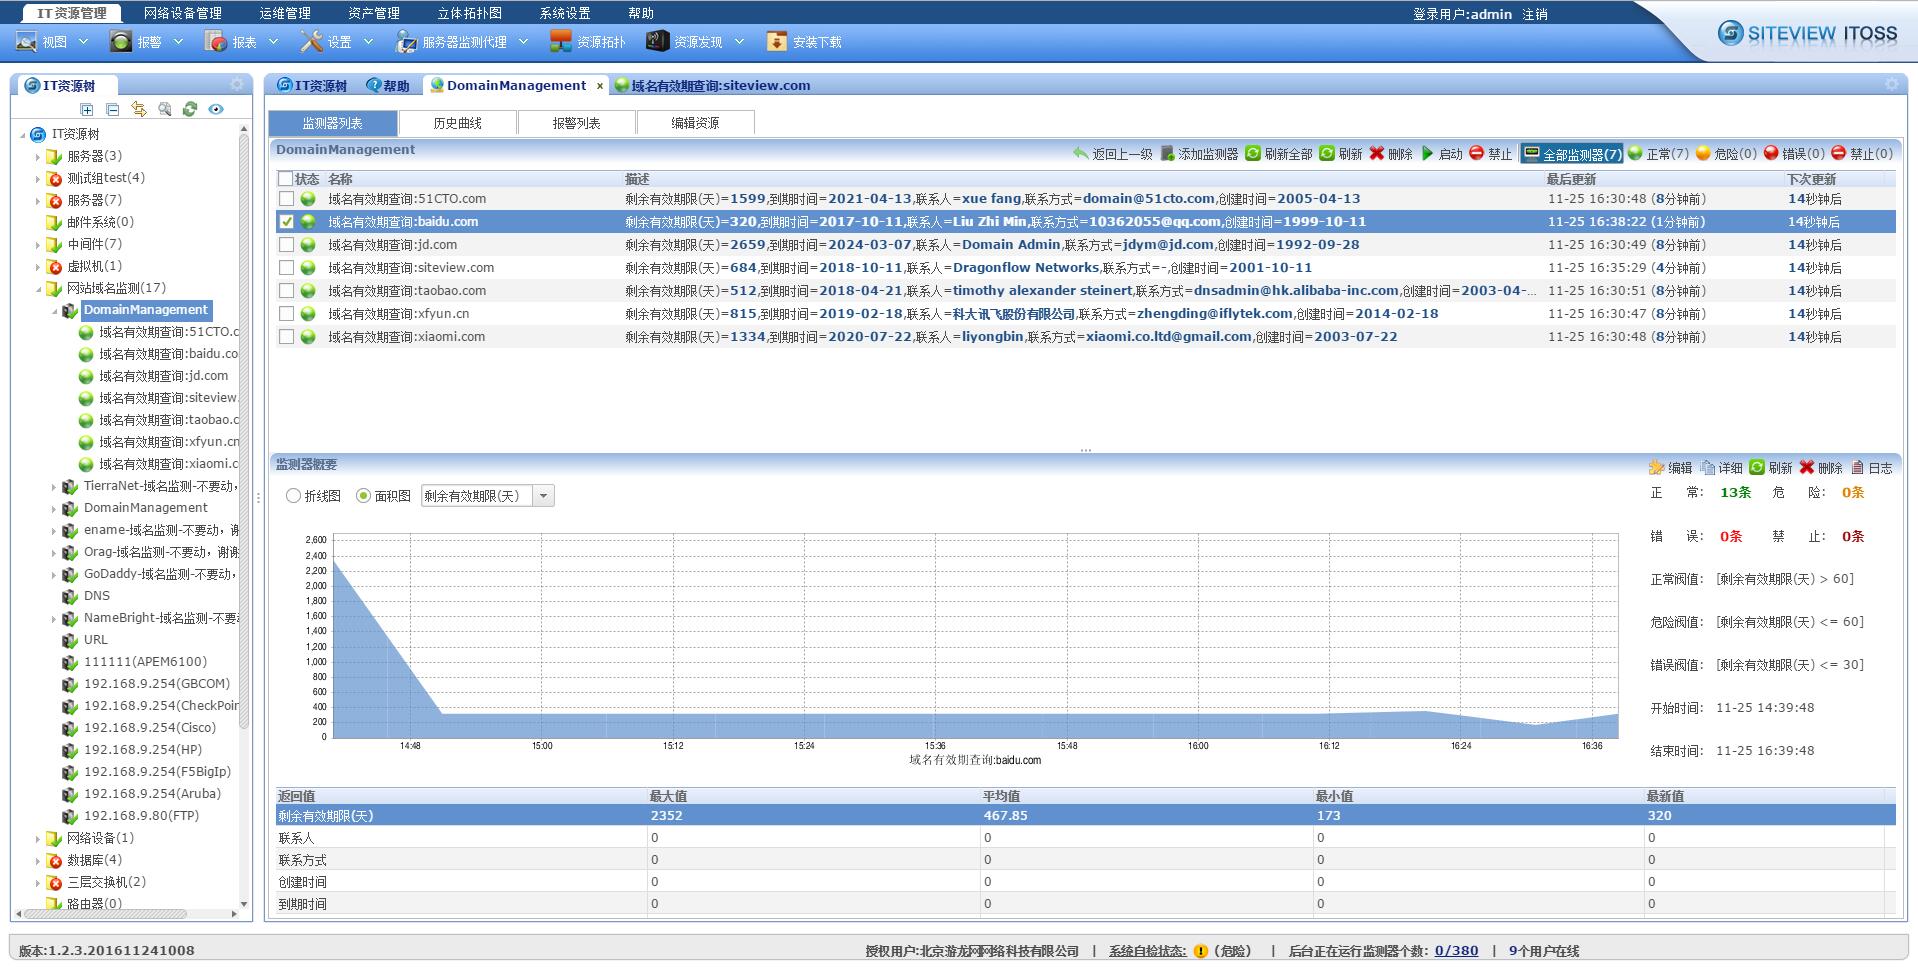Click the 刷新全部 refresh all icon

pyautogui.click(x=1253, y=154)
